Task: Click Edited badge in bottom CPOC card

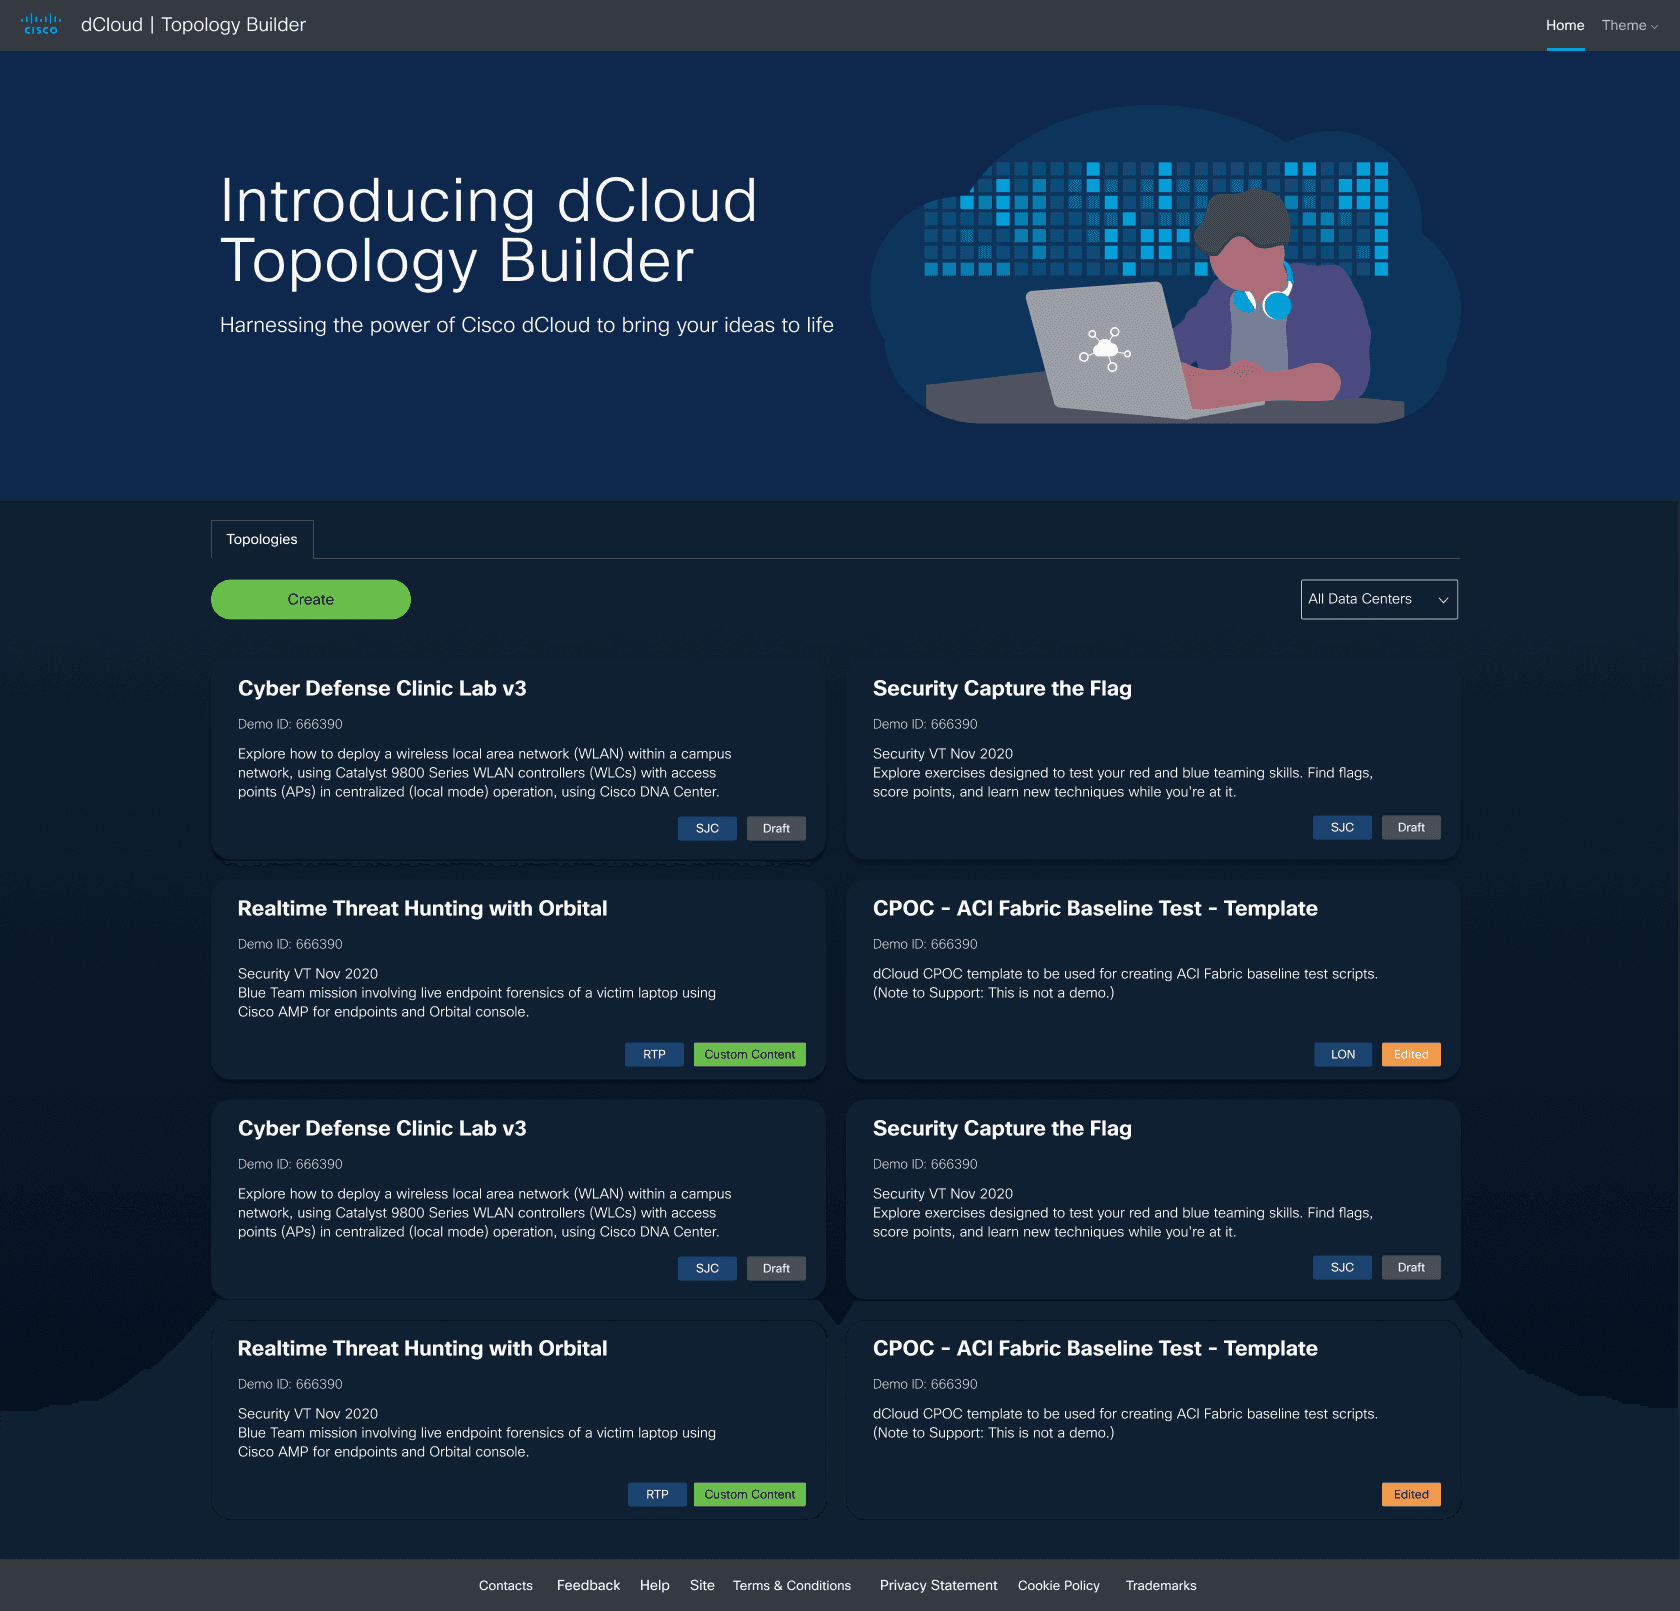Action: pos(1411,1494)
